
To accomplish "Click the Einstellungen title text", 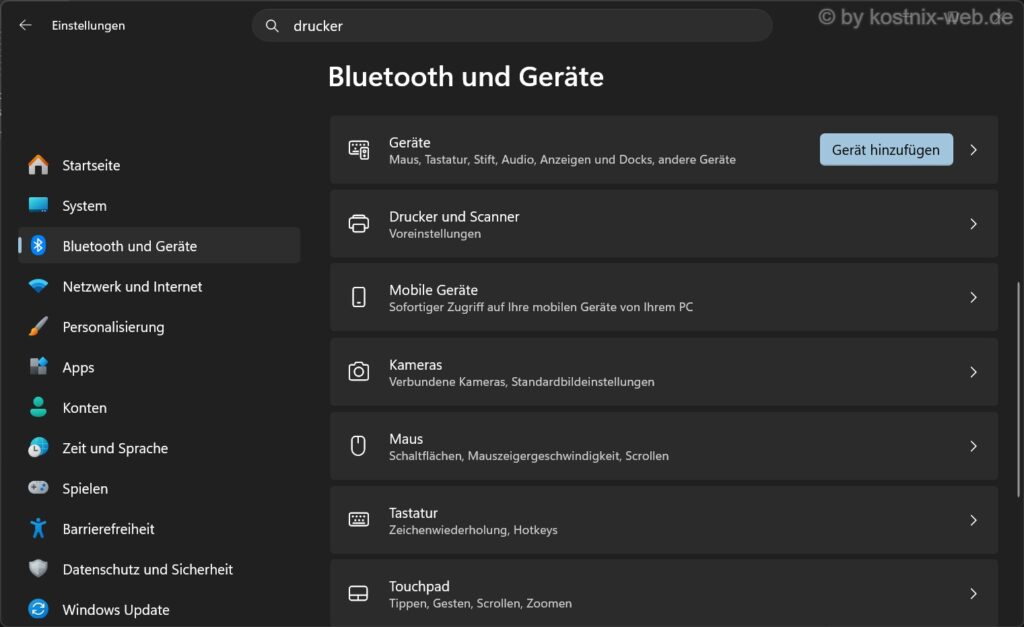I will pyautogui.click(x=88, y=25).
